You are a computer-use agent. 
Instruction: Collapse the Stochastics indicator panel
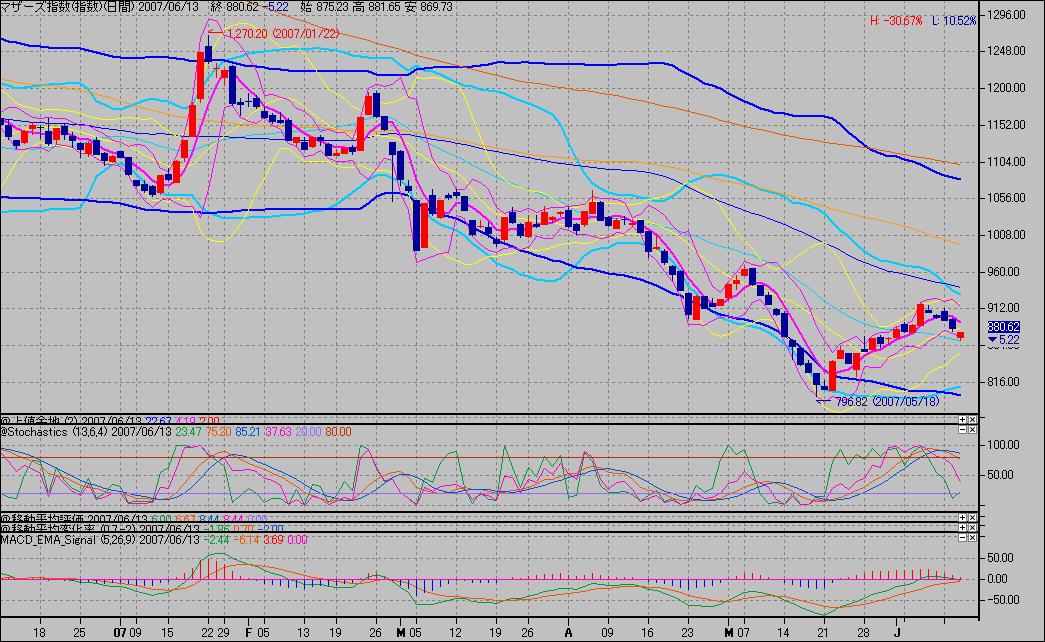tap(963, 429)
